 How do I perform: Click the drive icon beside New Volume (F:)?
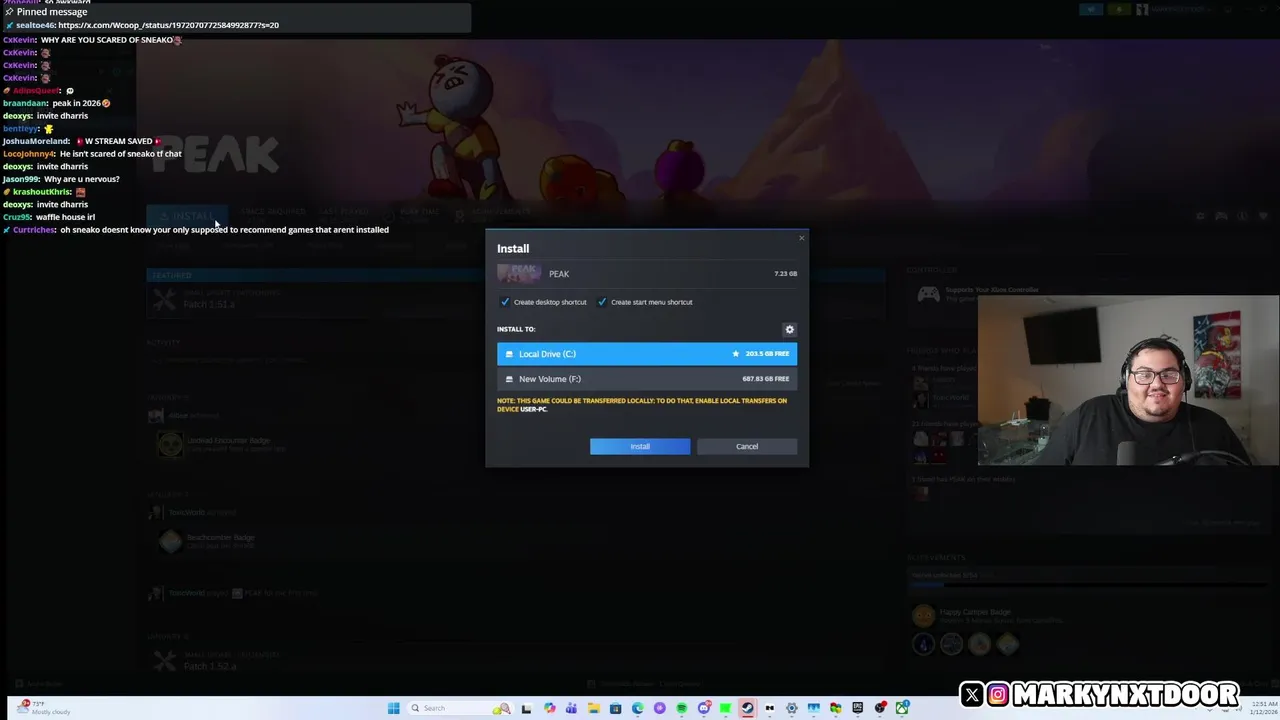pyautogui.click(x=509, y=379)
